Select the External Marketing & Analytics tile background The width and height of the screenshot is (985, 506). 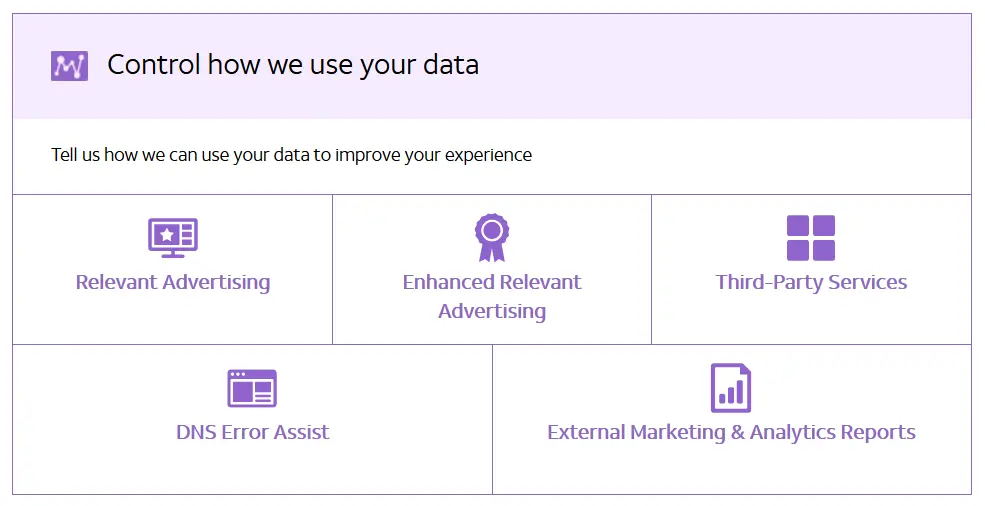pyautogui.click(x=600, y=470)
